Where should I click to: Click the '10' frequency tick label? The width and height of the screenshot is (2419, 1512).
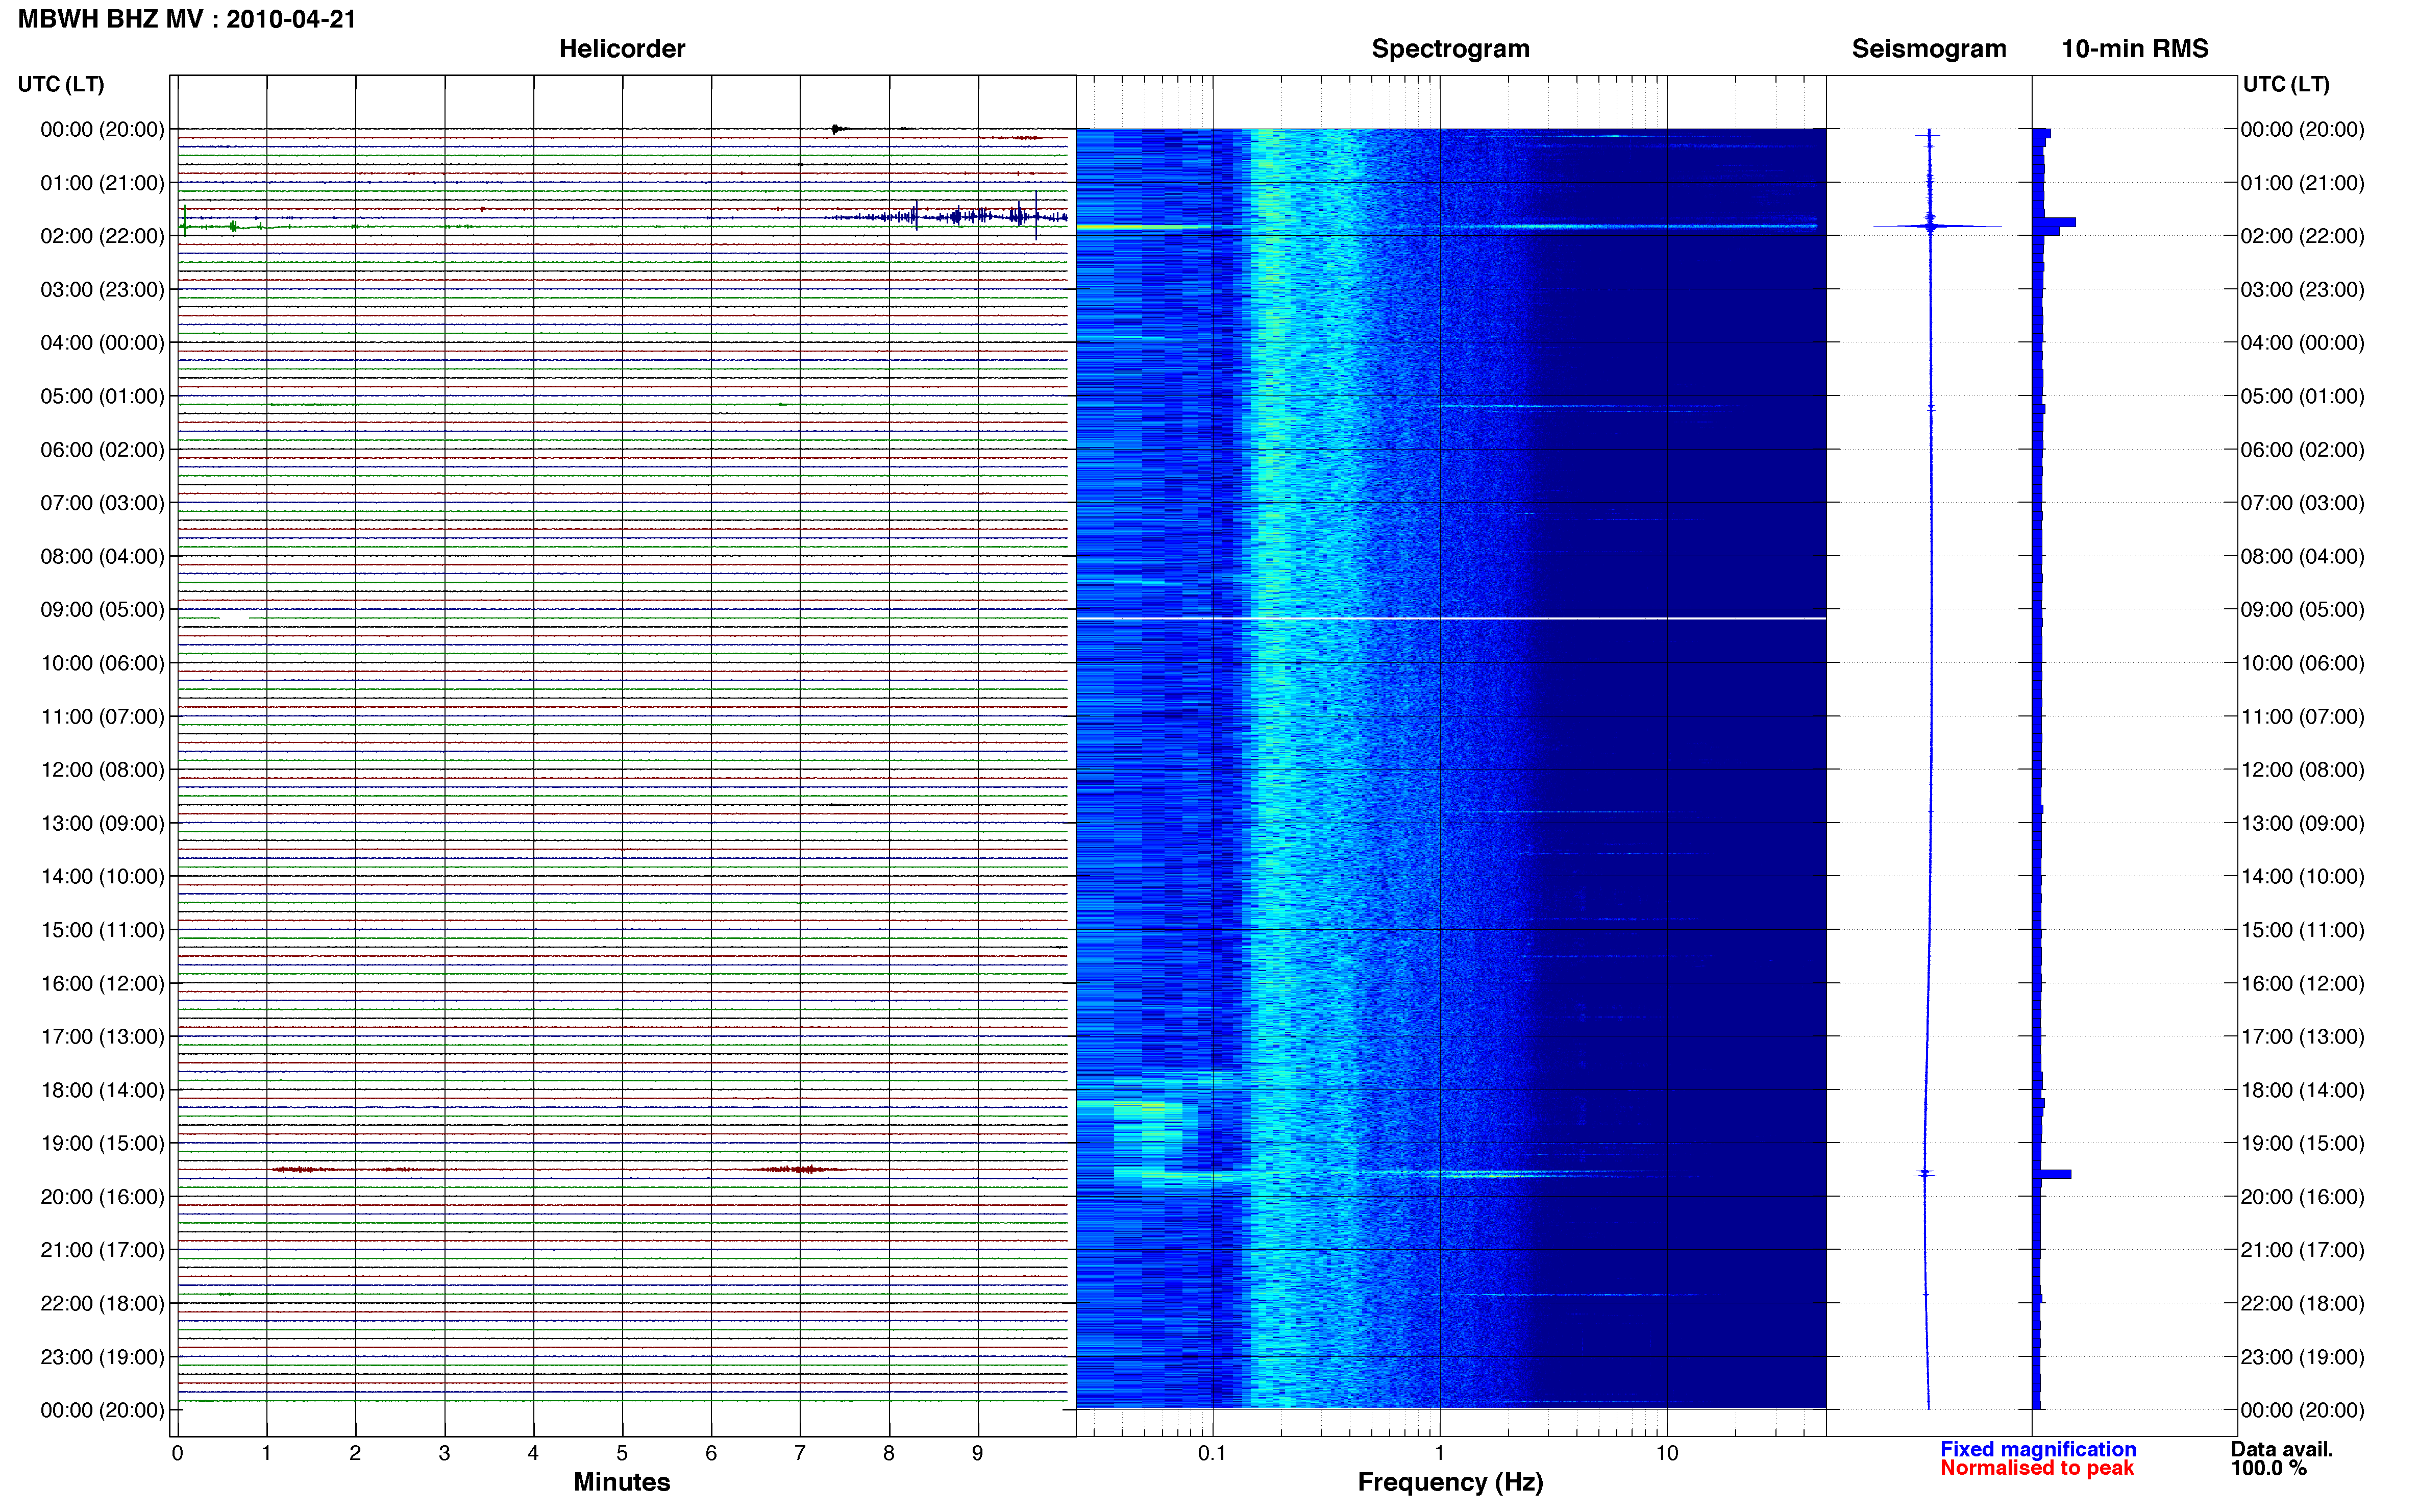pos(1666,1453)
